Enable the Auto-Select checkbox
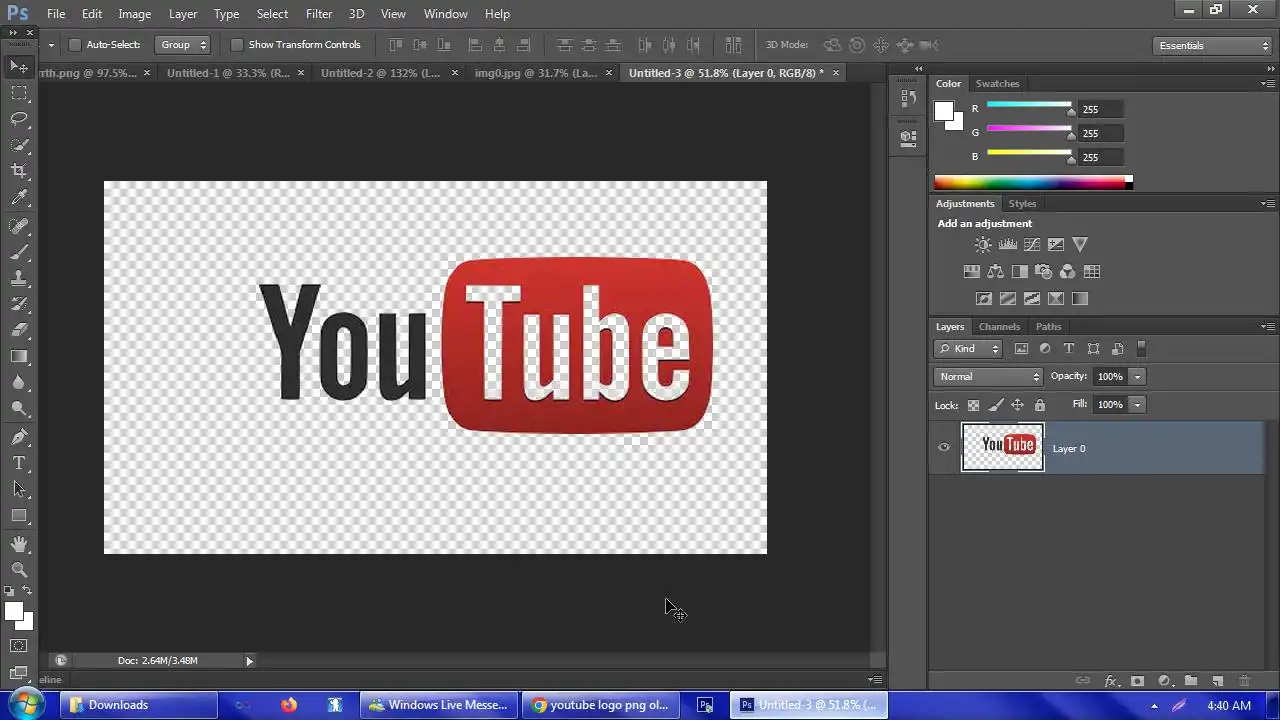 pos(75,45)
